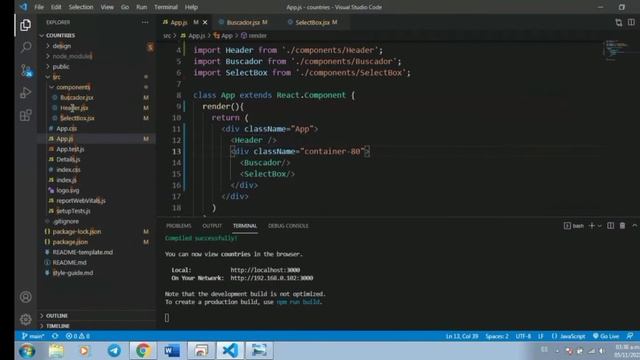The image size is (640, 360).
Task: Switch to the Problems panel tab
Action: (x=178, y=226)
